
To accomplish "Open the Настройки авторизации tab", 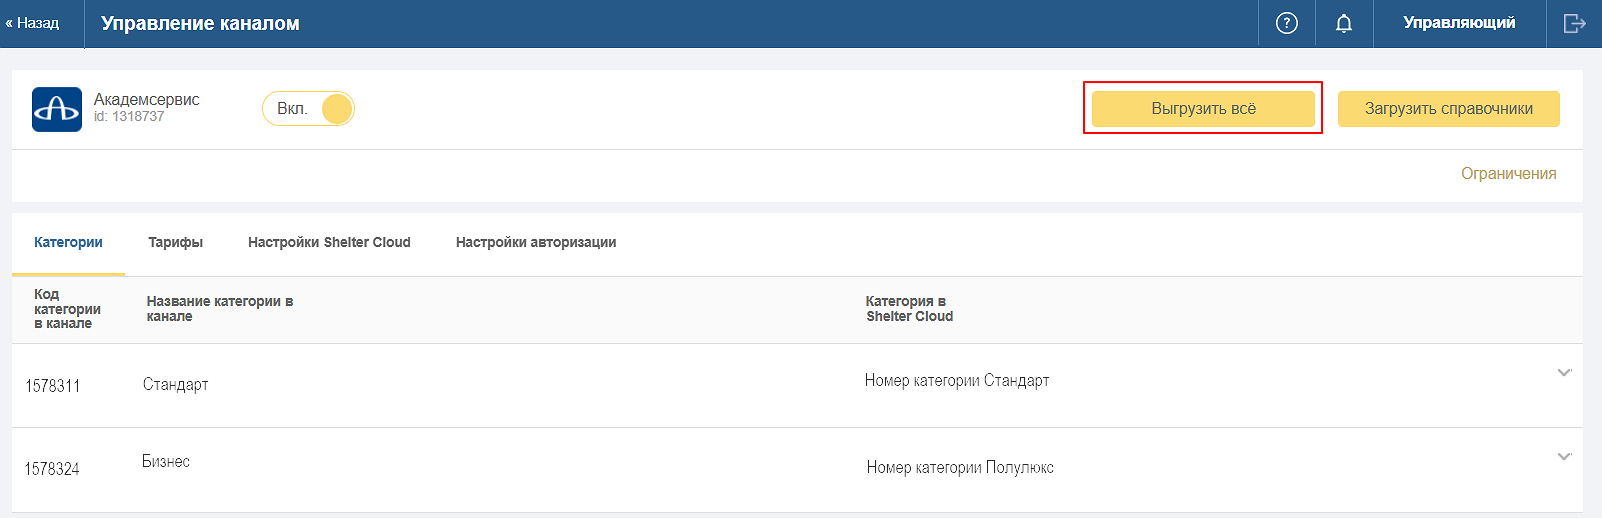I will click(536, 242).
